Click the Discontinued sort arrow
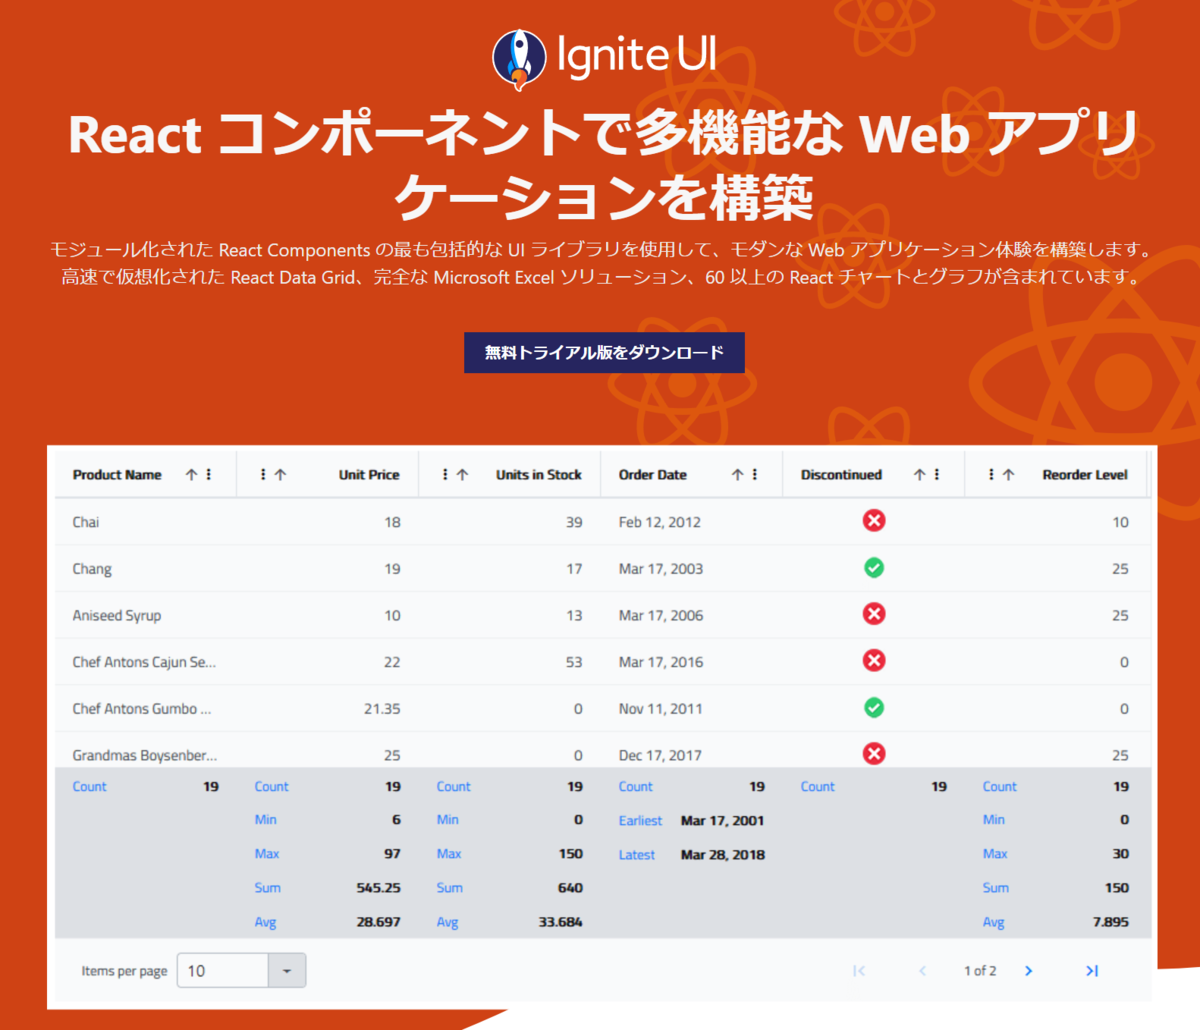 pos(919,475)
